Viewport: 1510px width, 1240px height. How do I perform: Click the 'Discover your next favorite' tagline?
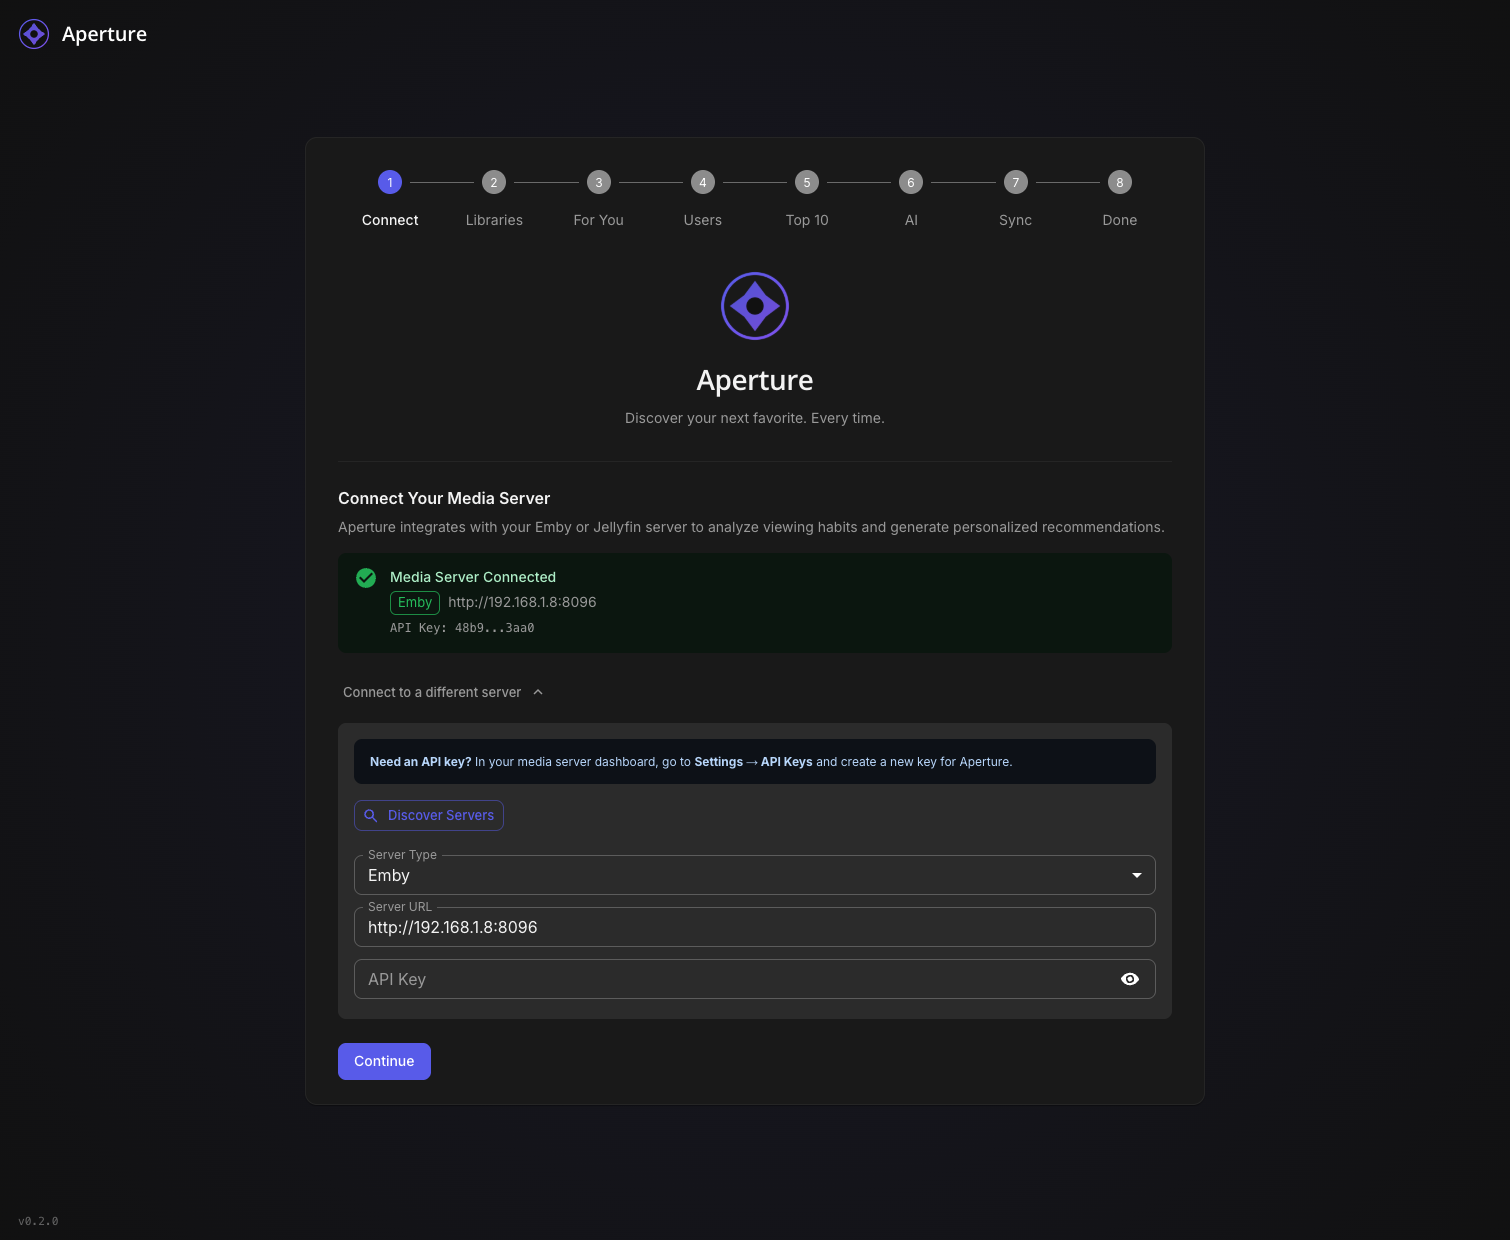pyautogui.click(x=755, y=418)
